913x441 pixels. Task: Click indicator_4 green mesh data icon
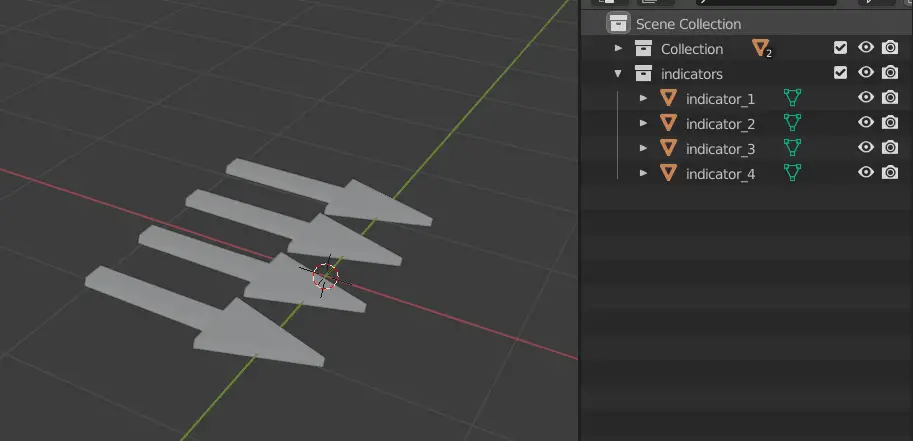[792, 173]
